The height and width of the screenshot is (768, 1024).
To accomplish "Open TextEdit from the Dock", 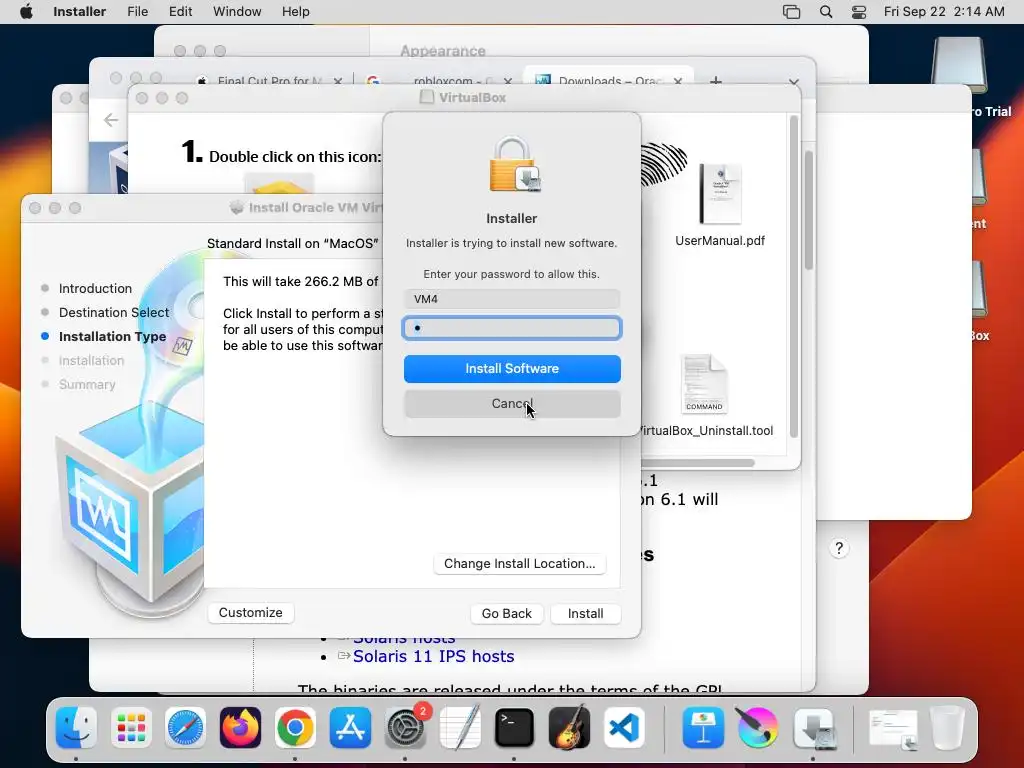I will (460, 728).
